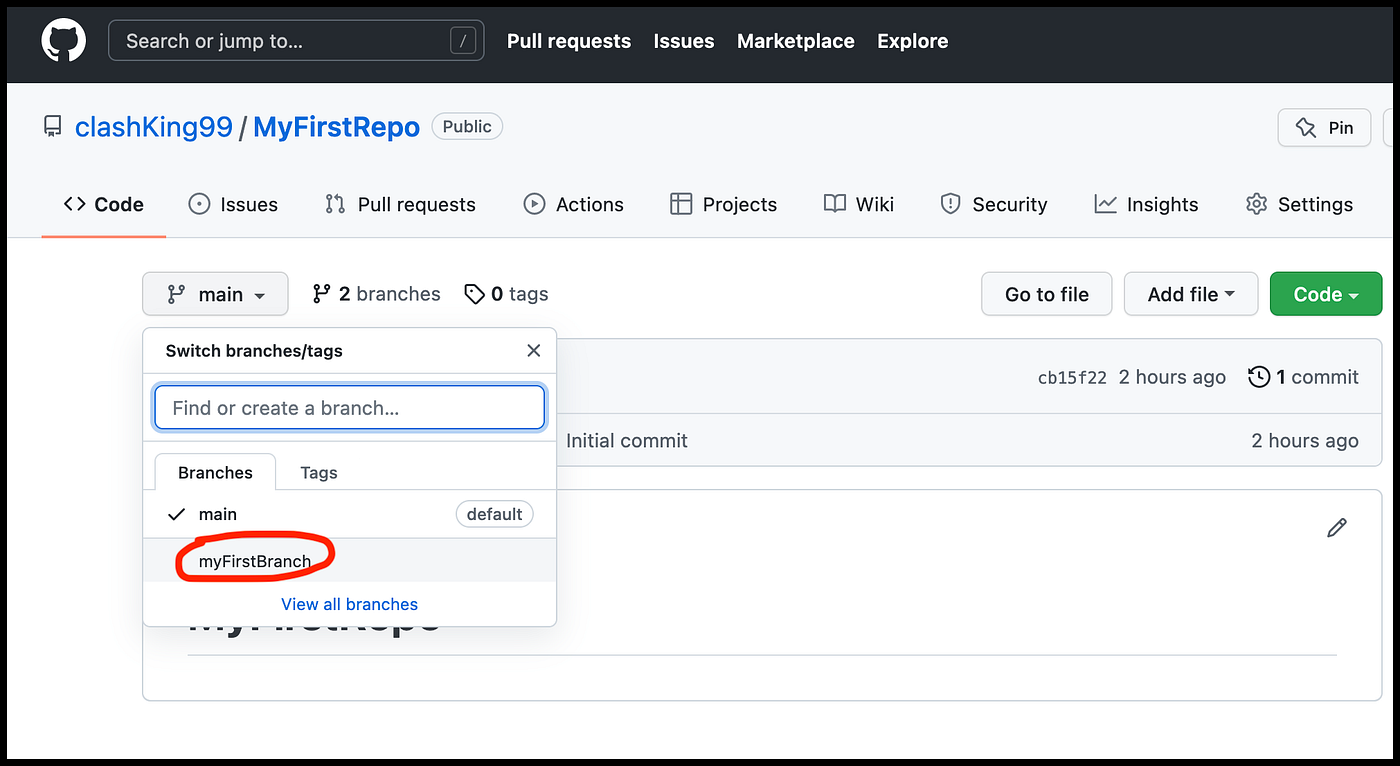The image size is (1400, 766).
Task: Open the Projects tab
Action: point(723,204)
